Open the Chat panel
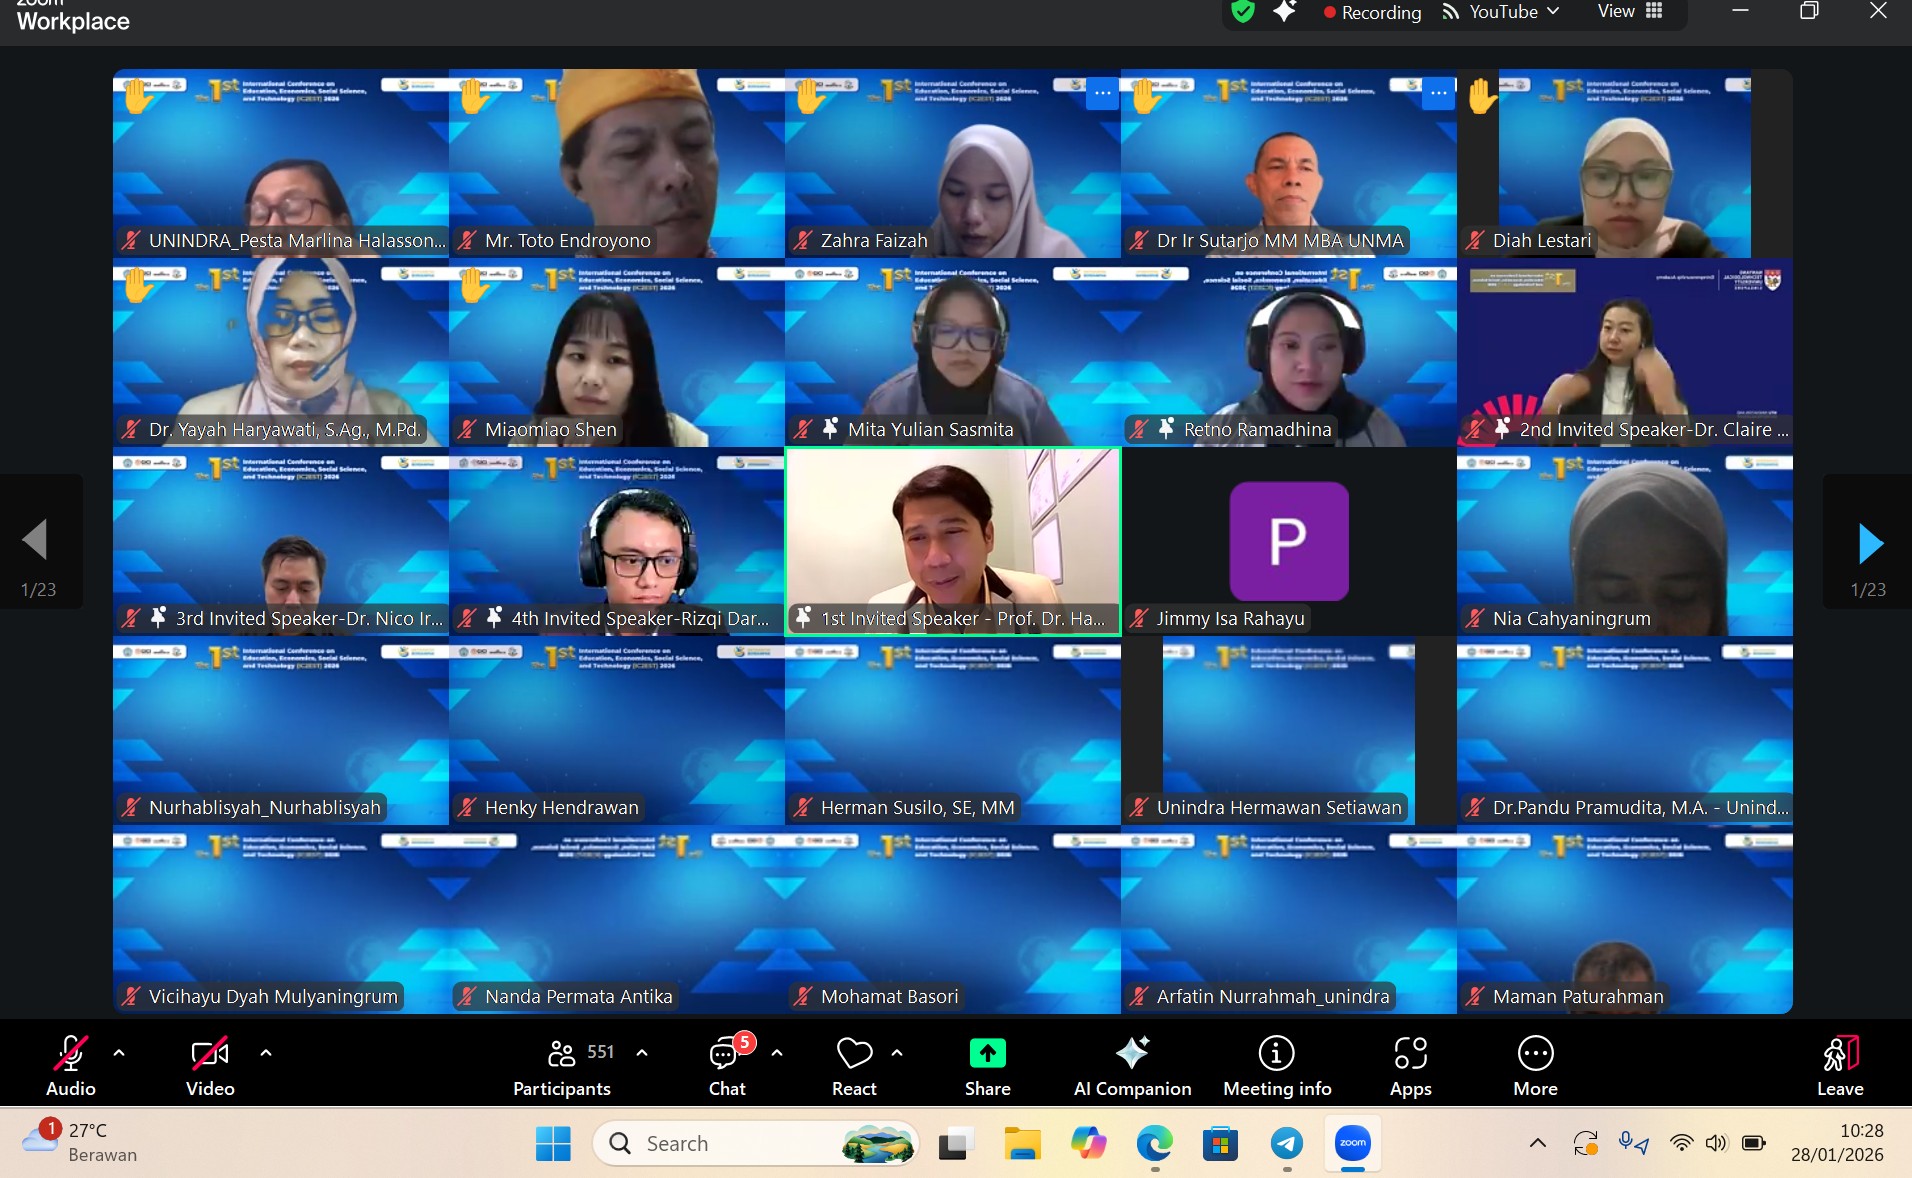Viewport: 1912px width, 1178px height. (x=726, y=1065)
